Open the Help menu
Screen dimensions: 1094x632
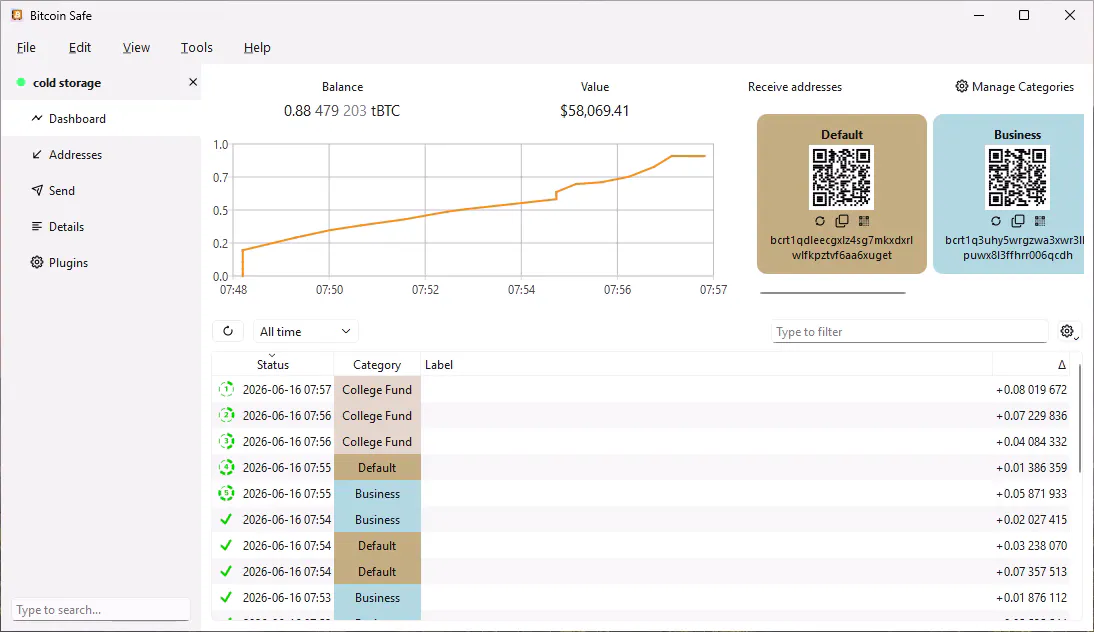257,47
